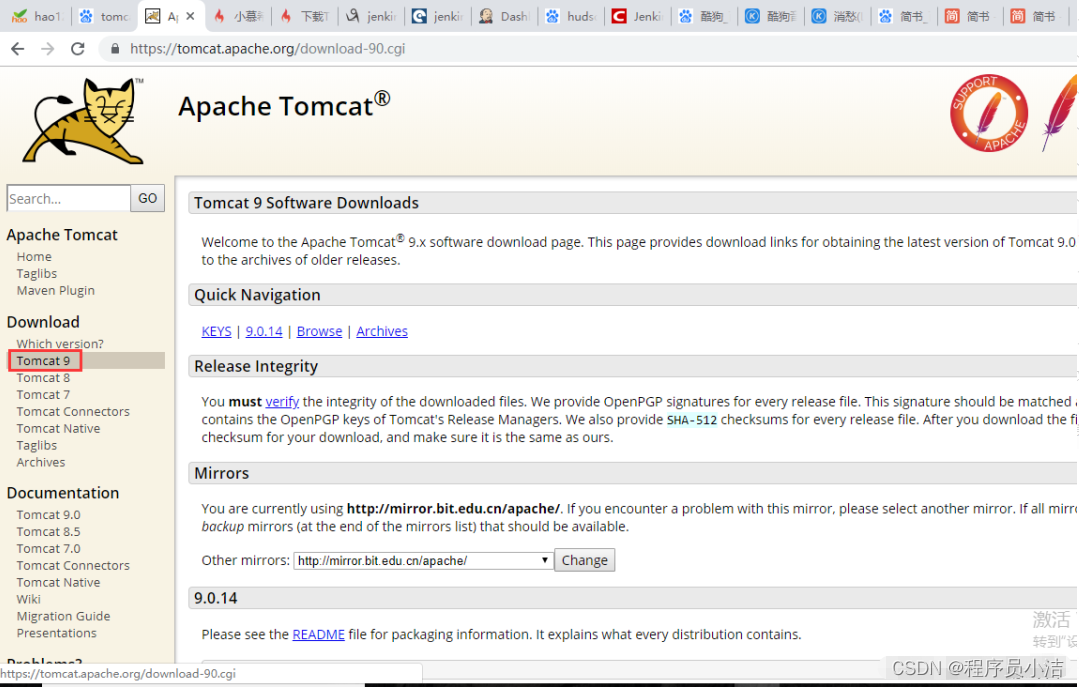Open the 下载T tab
1079x687 pixels.
pos(304,16)
